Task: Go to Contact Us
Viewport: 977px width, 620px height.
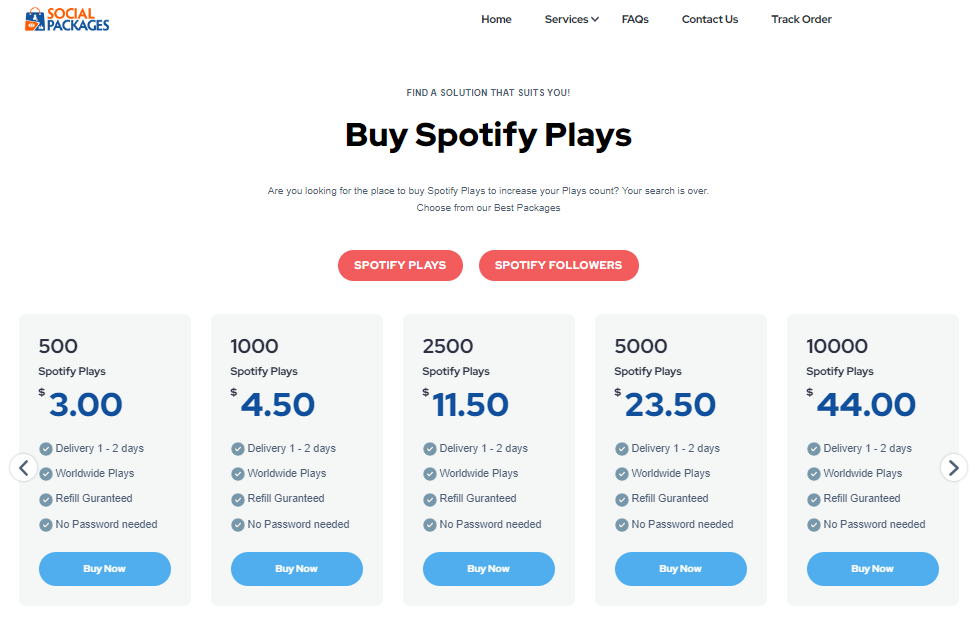Action: click(710, 19)
